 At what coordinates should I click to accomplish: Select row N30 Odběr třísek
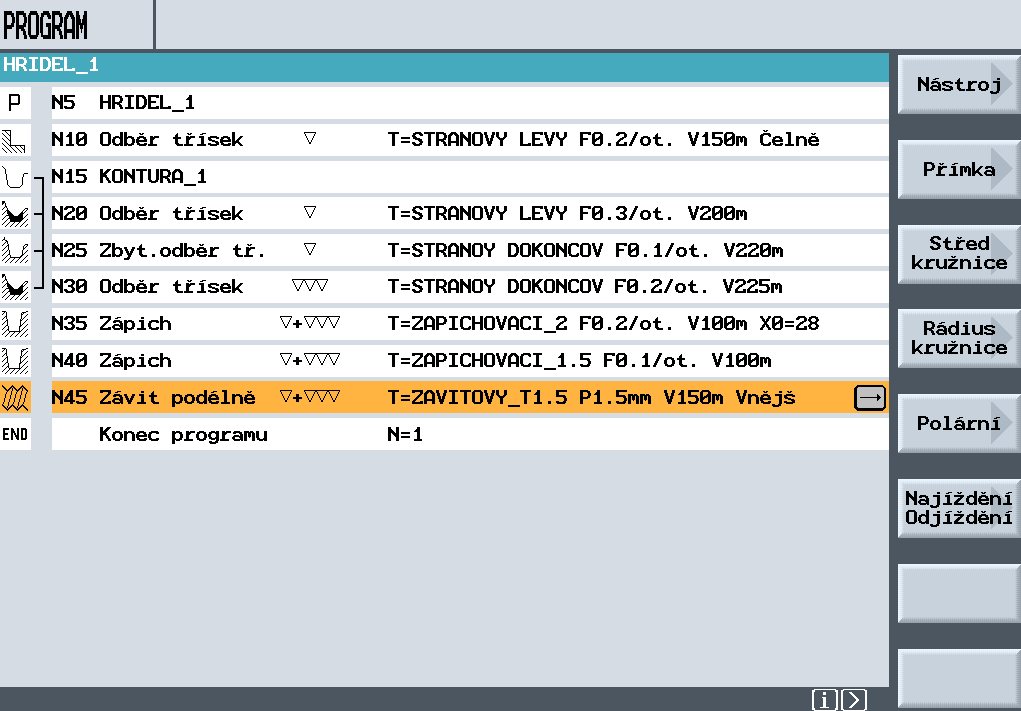469,286
